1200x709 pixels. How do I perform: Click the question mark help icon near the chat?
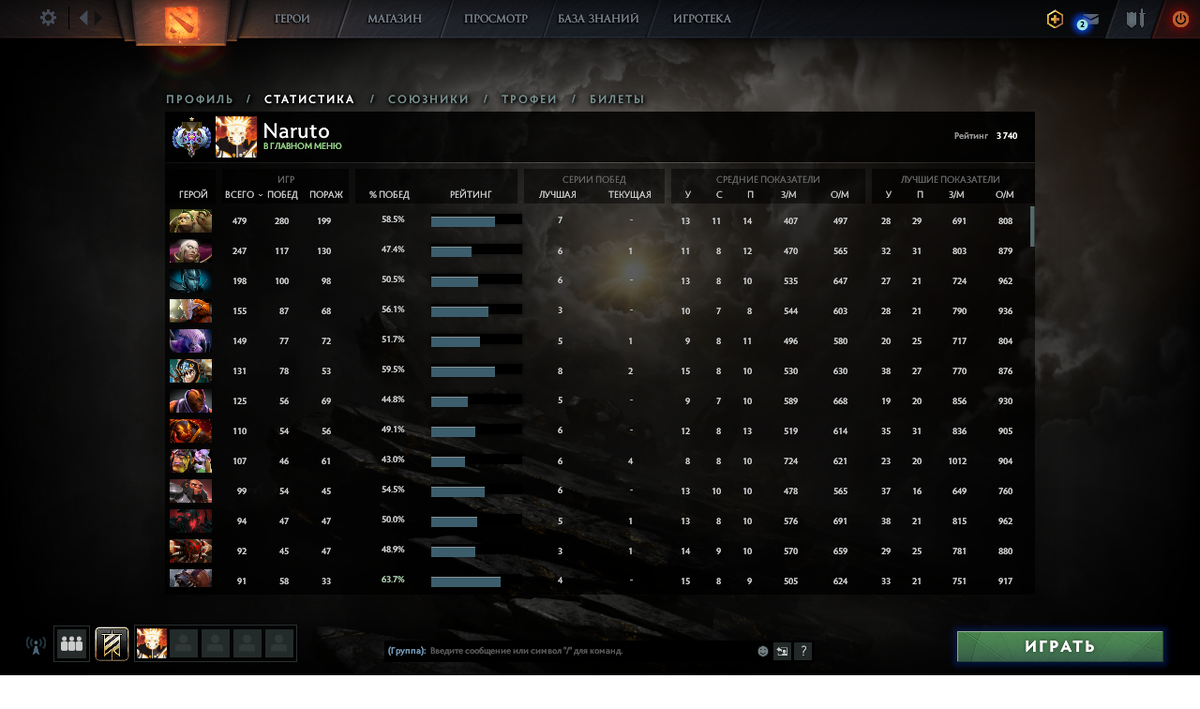pos(803,651)
